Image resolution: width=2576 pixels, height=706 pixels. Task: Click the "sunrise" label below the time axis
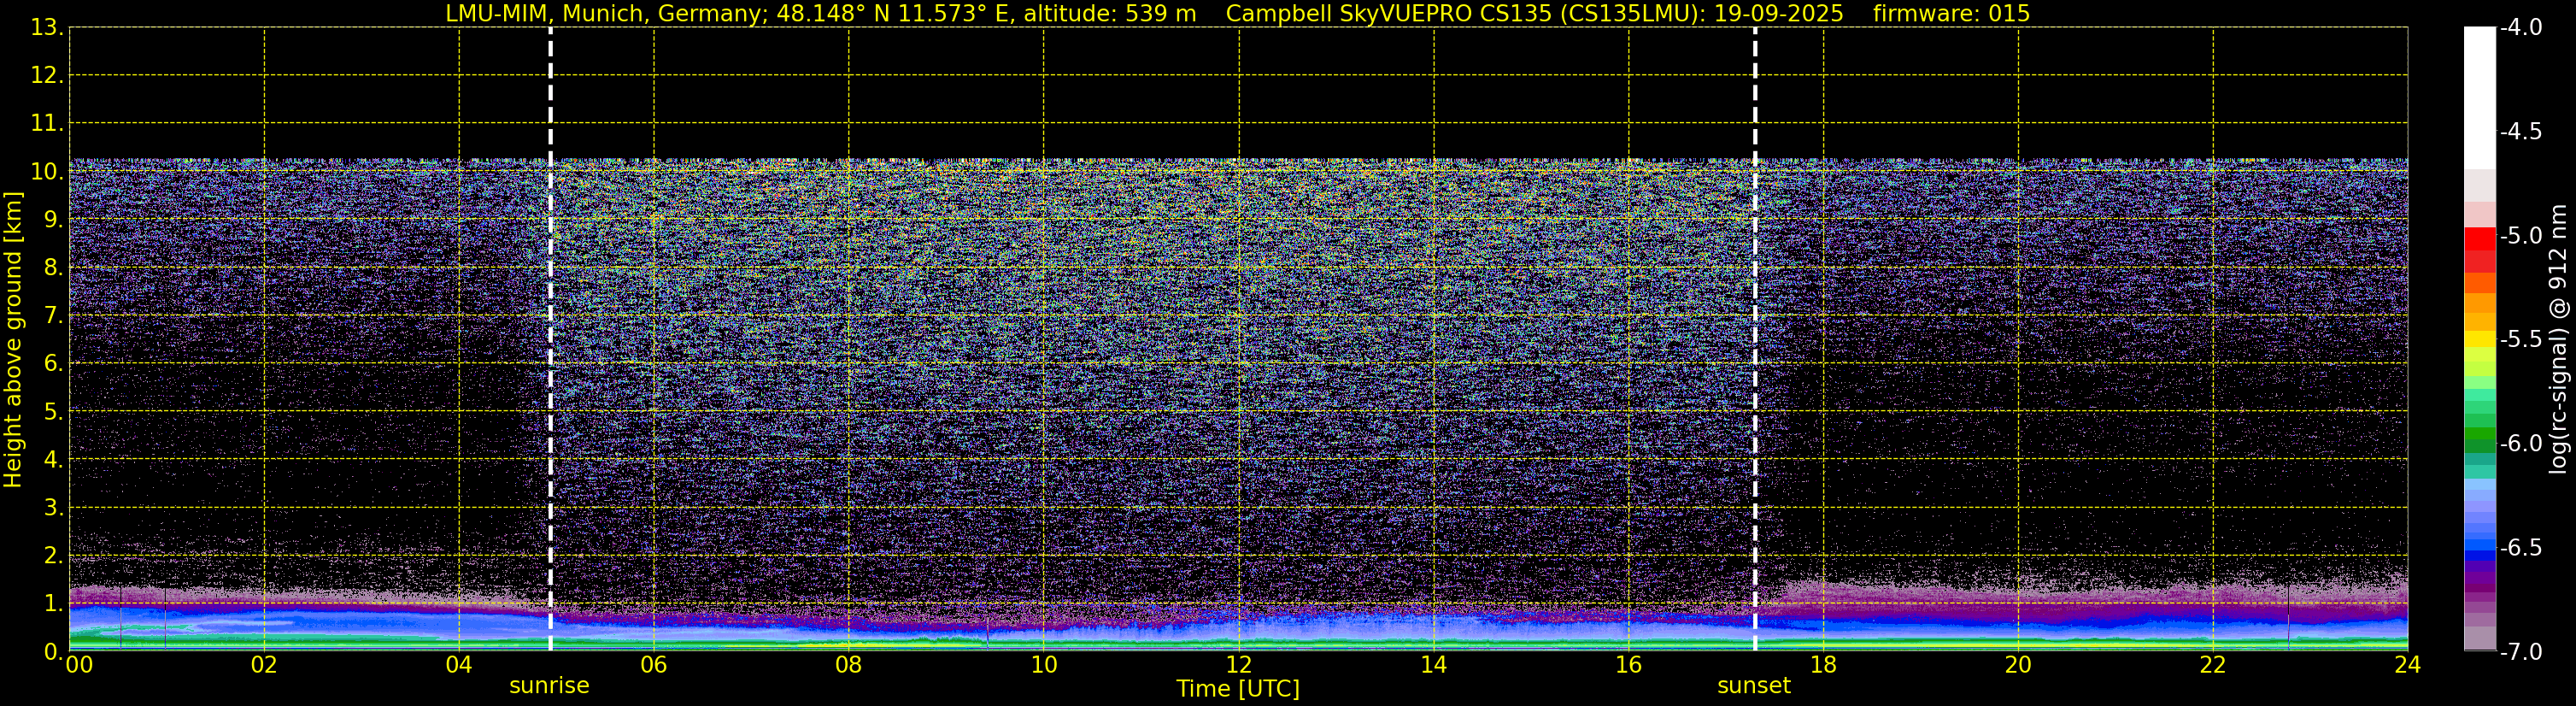(549, 686)
